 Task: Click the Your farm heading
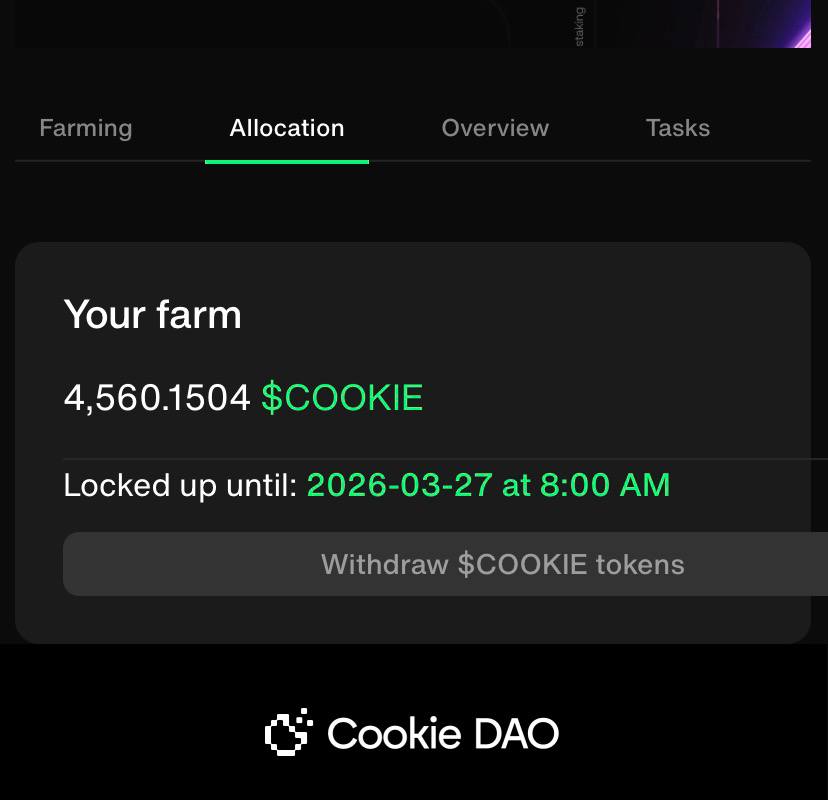(x=153, y=315)
